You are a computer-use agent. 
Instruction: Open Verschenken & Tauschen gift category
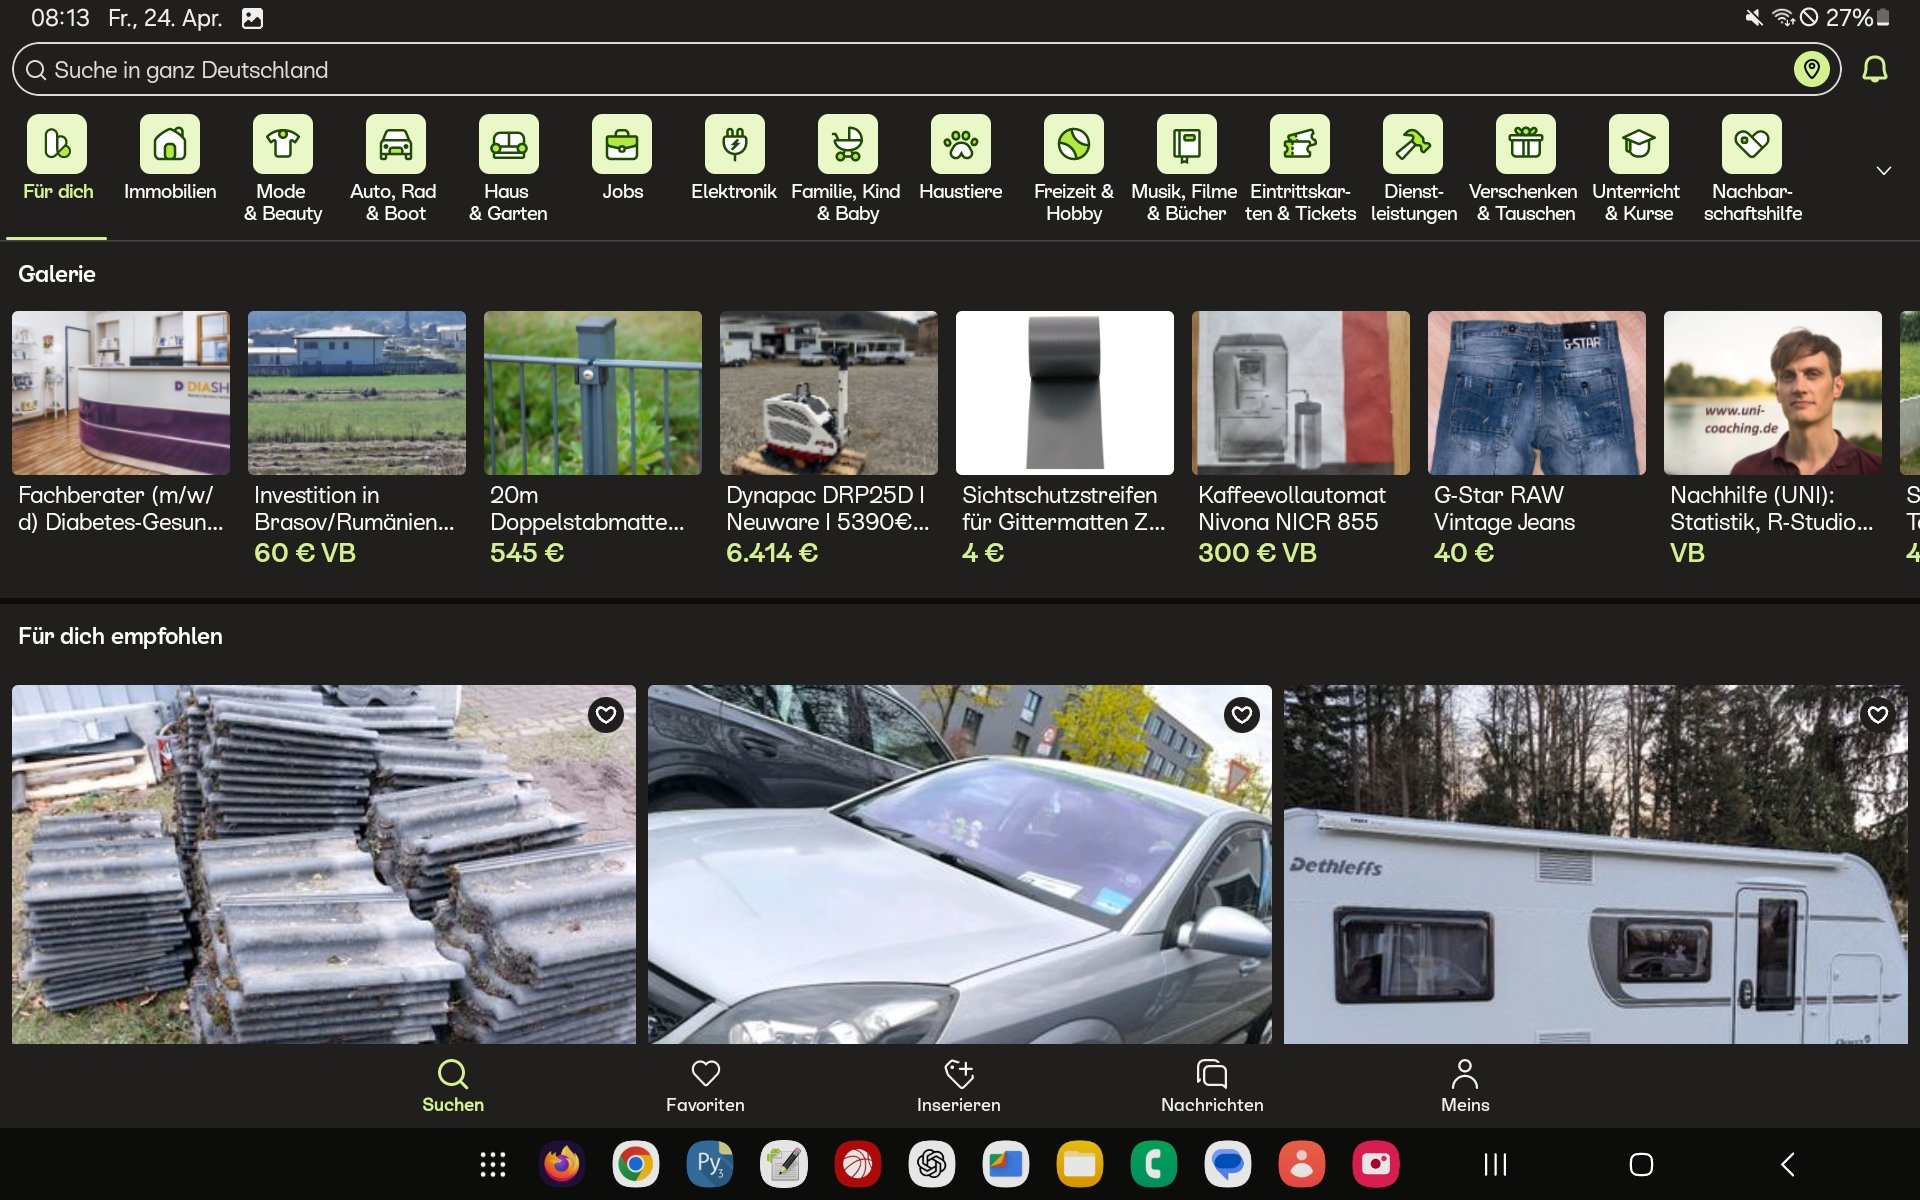[1525, 145]
